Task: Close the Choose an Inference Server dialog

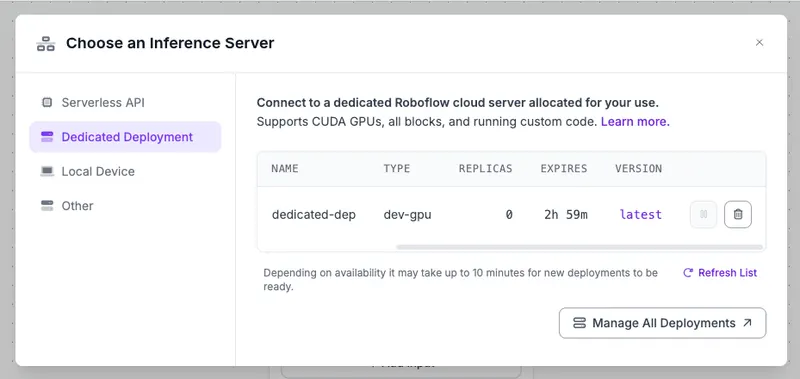Action: (x=759, y=42)
